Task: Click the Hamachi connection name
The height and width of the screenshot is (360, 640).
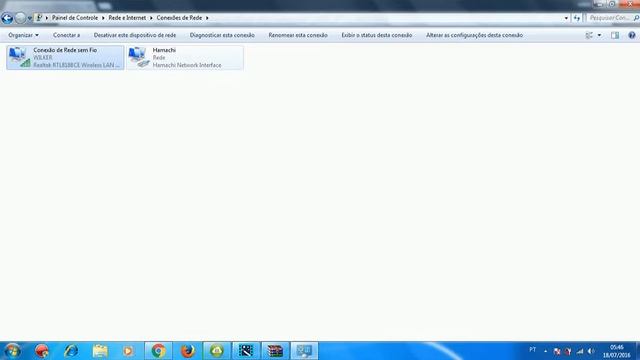Action: (164, 50)
